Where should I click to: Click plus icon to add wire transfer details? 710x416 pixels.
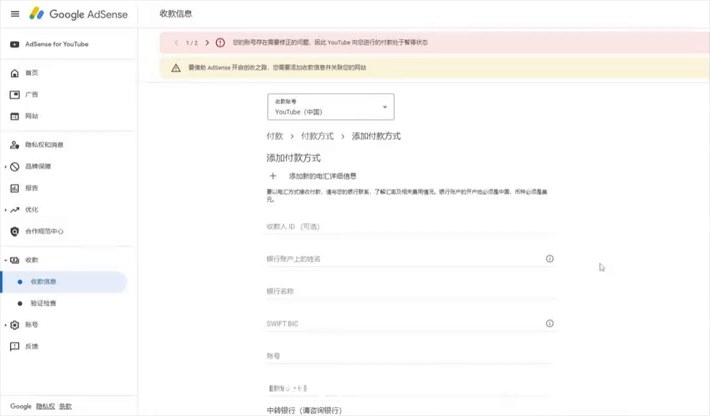click(x=273, y=176)
